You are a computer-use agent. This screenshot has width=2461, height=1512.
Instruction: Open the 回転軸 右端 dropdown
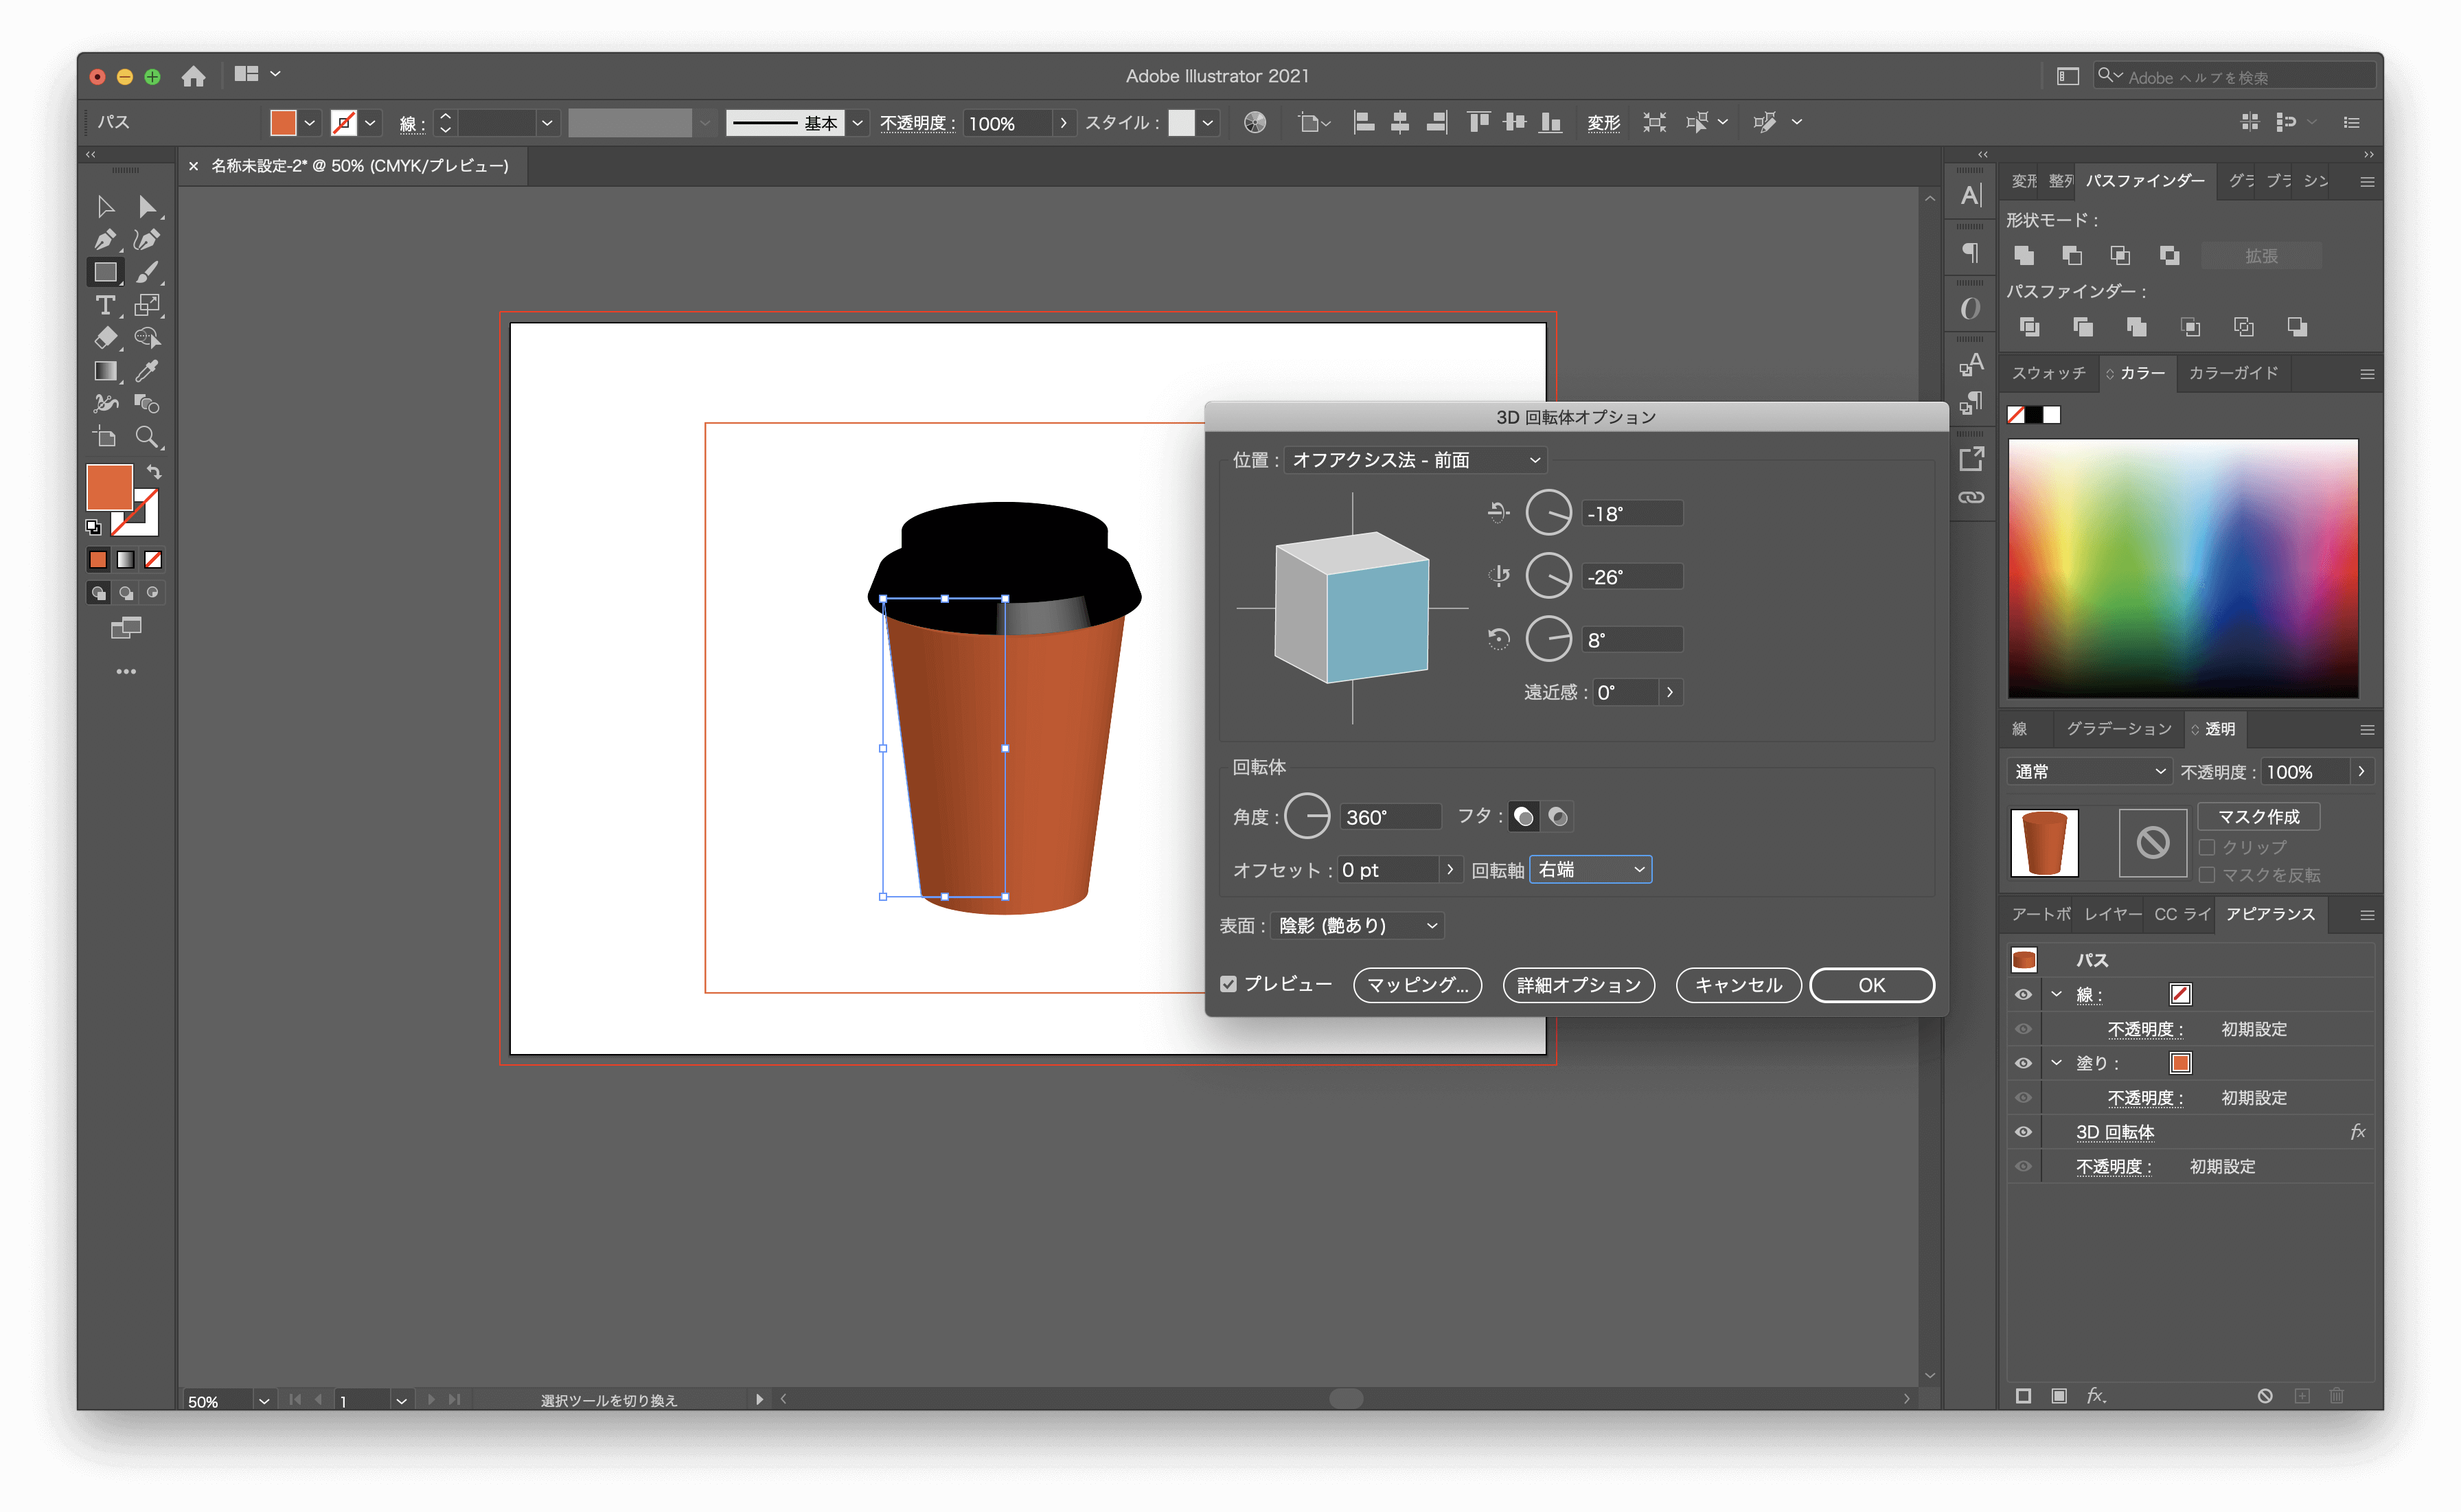1590,870
